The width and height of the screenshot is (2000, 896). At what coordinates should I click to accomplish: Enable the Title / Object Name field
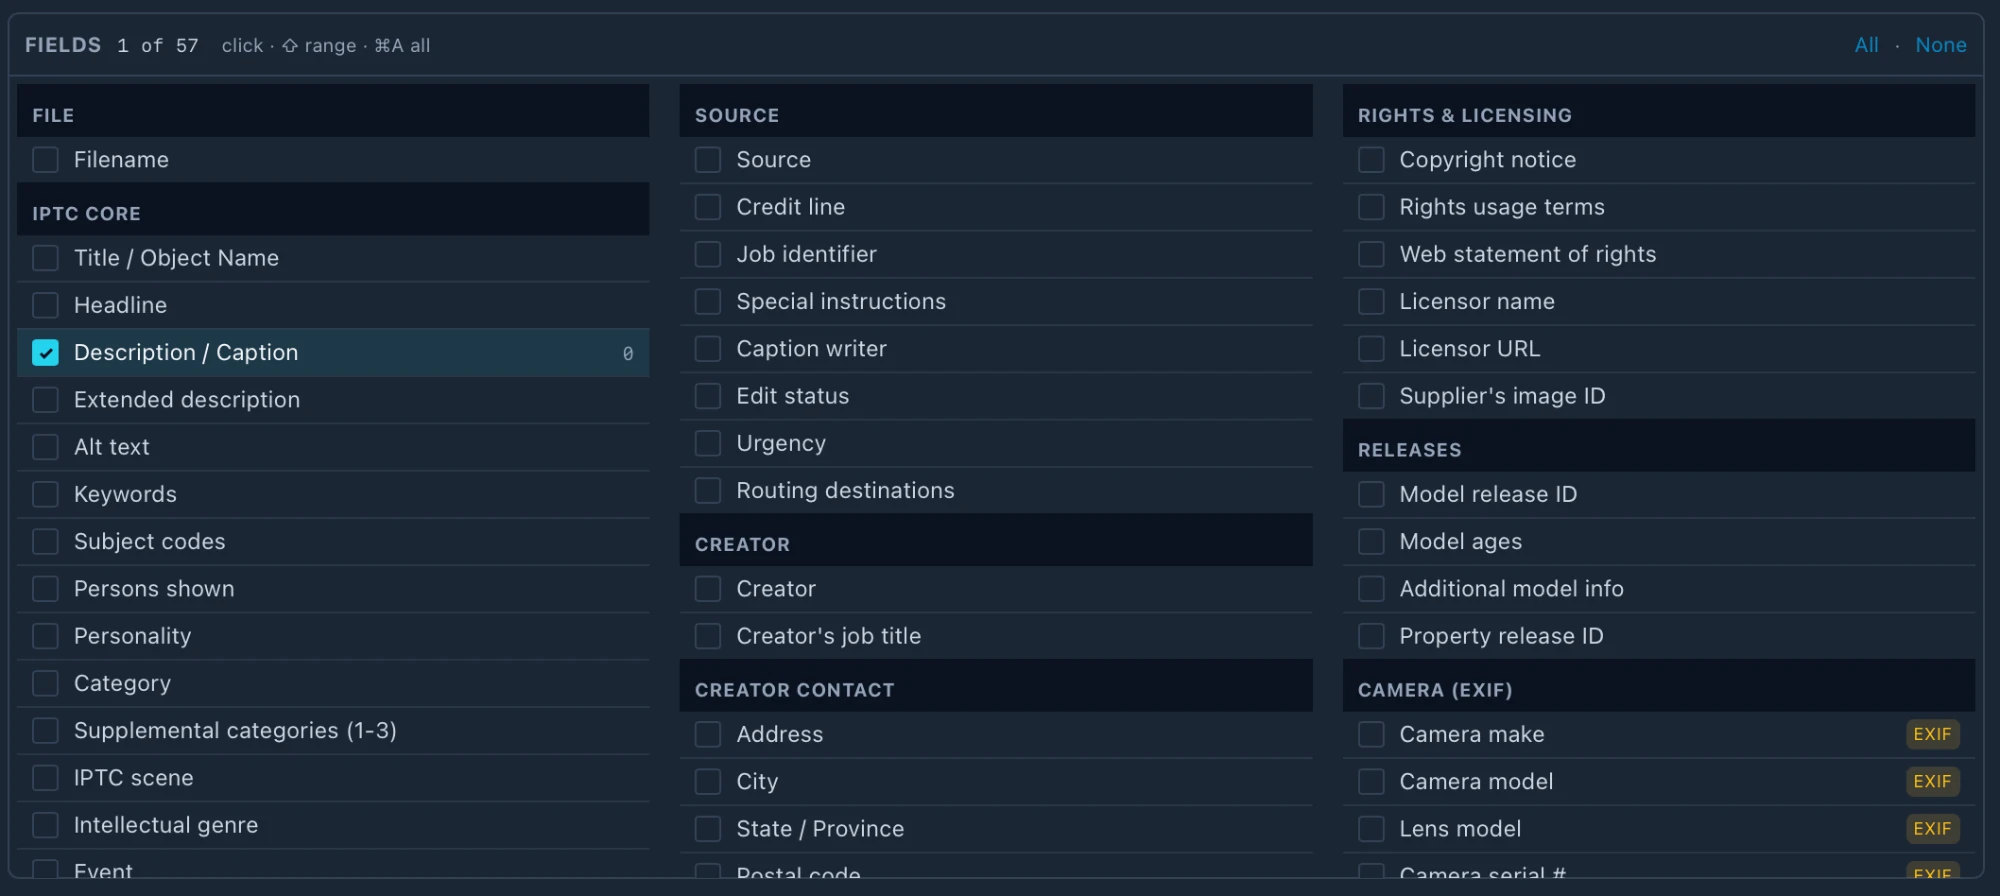(x=45, y=258)
